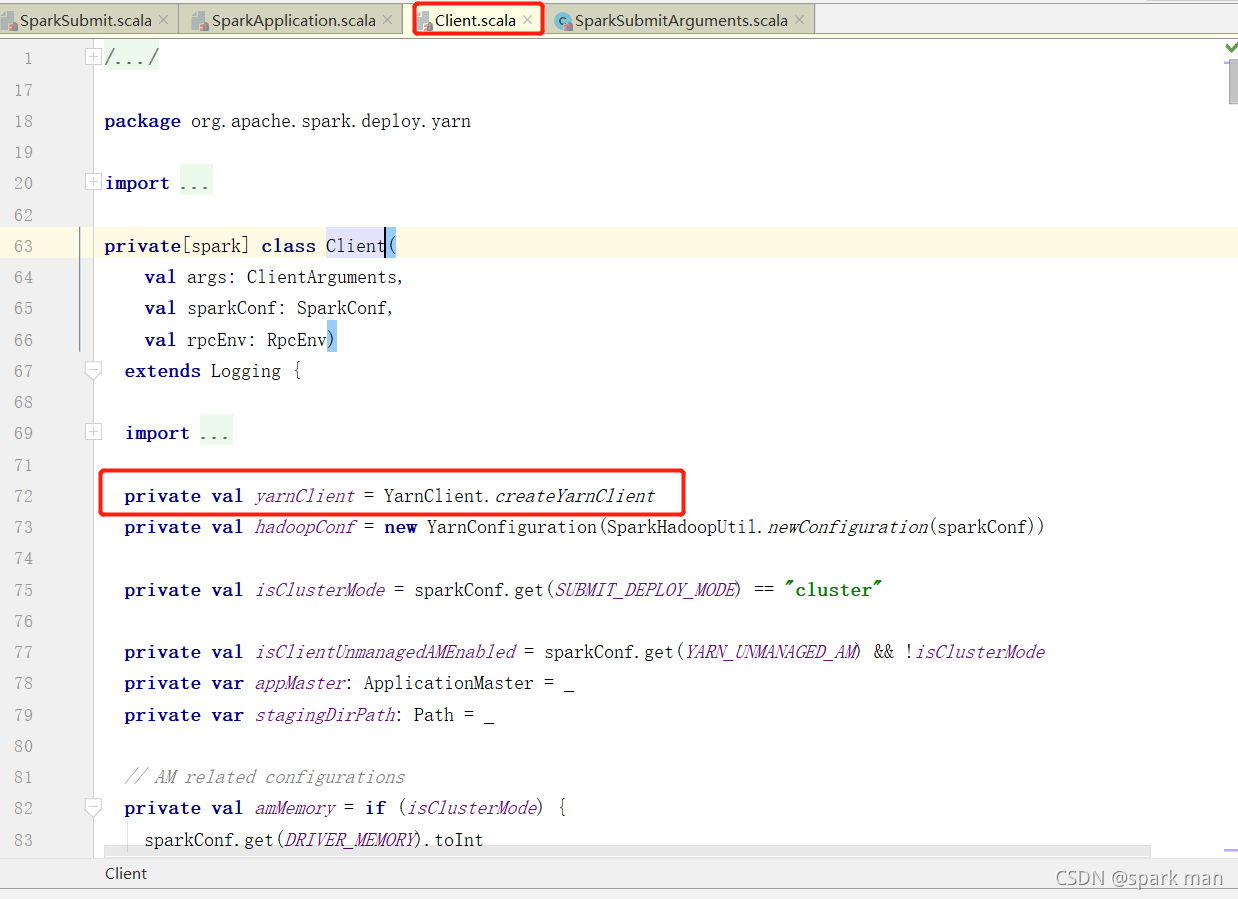Close the SparkApplication.scala tab

pos(388,20)
